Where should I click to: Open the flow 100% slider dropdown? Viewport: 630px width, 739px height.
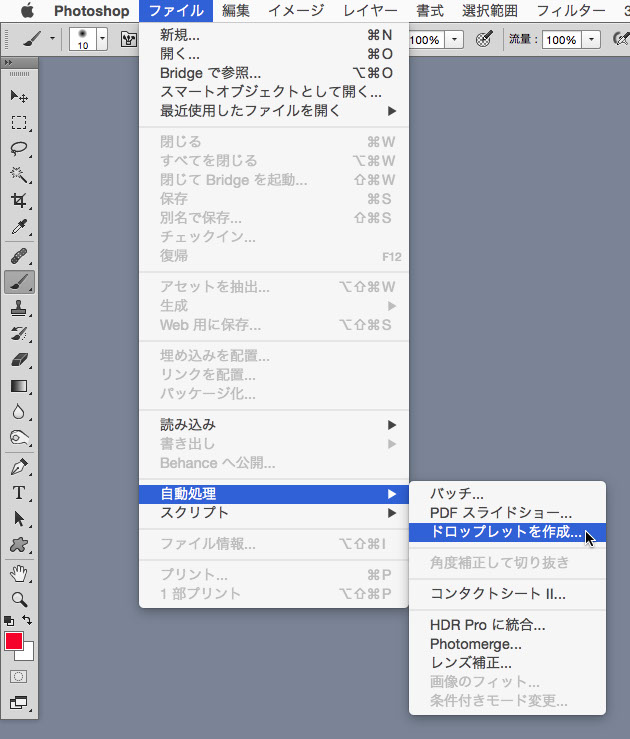click(x=591, y=40)
